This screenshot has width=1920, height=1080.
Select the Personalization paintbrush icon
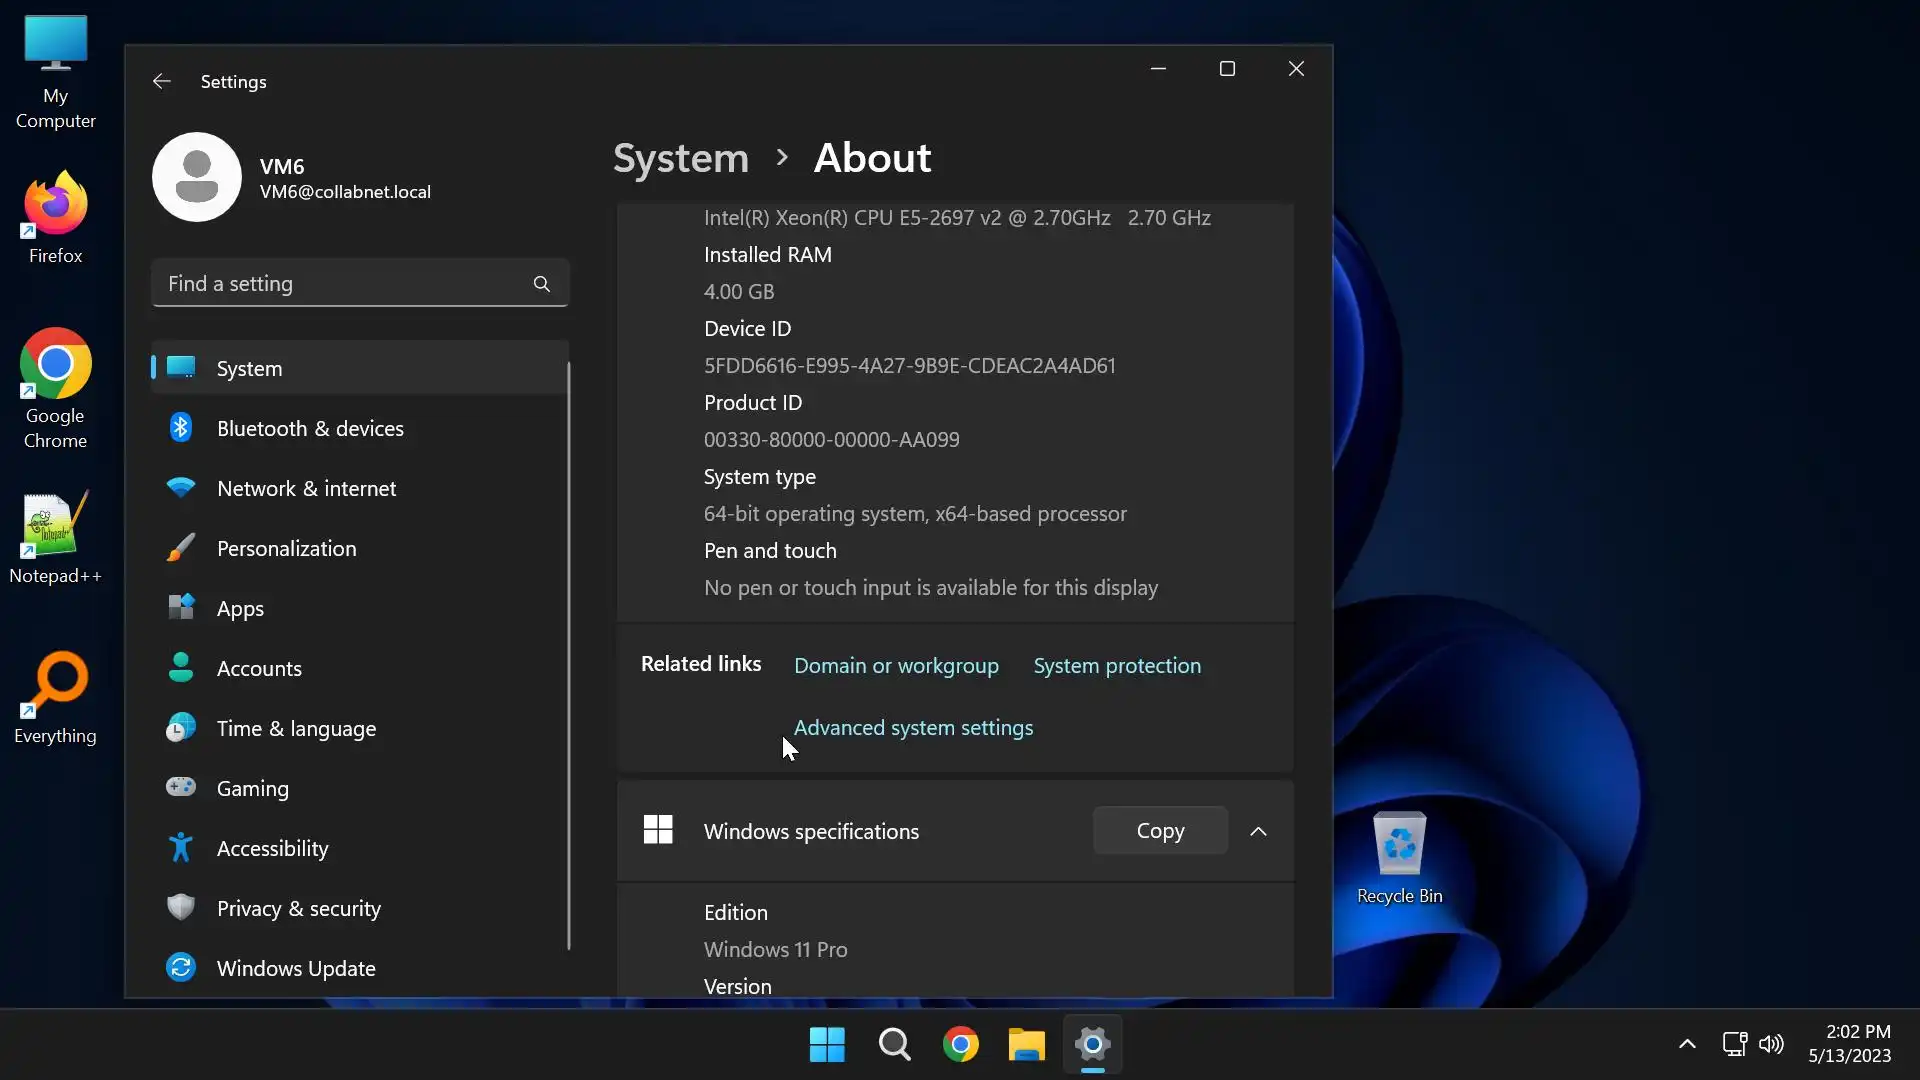point(181,548)
